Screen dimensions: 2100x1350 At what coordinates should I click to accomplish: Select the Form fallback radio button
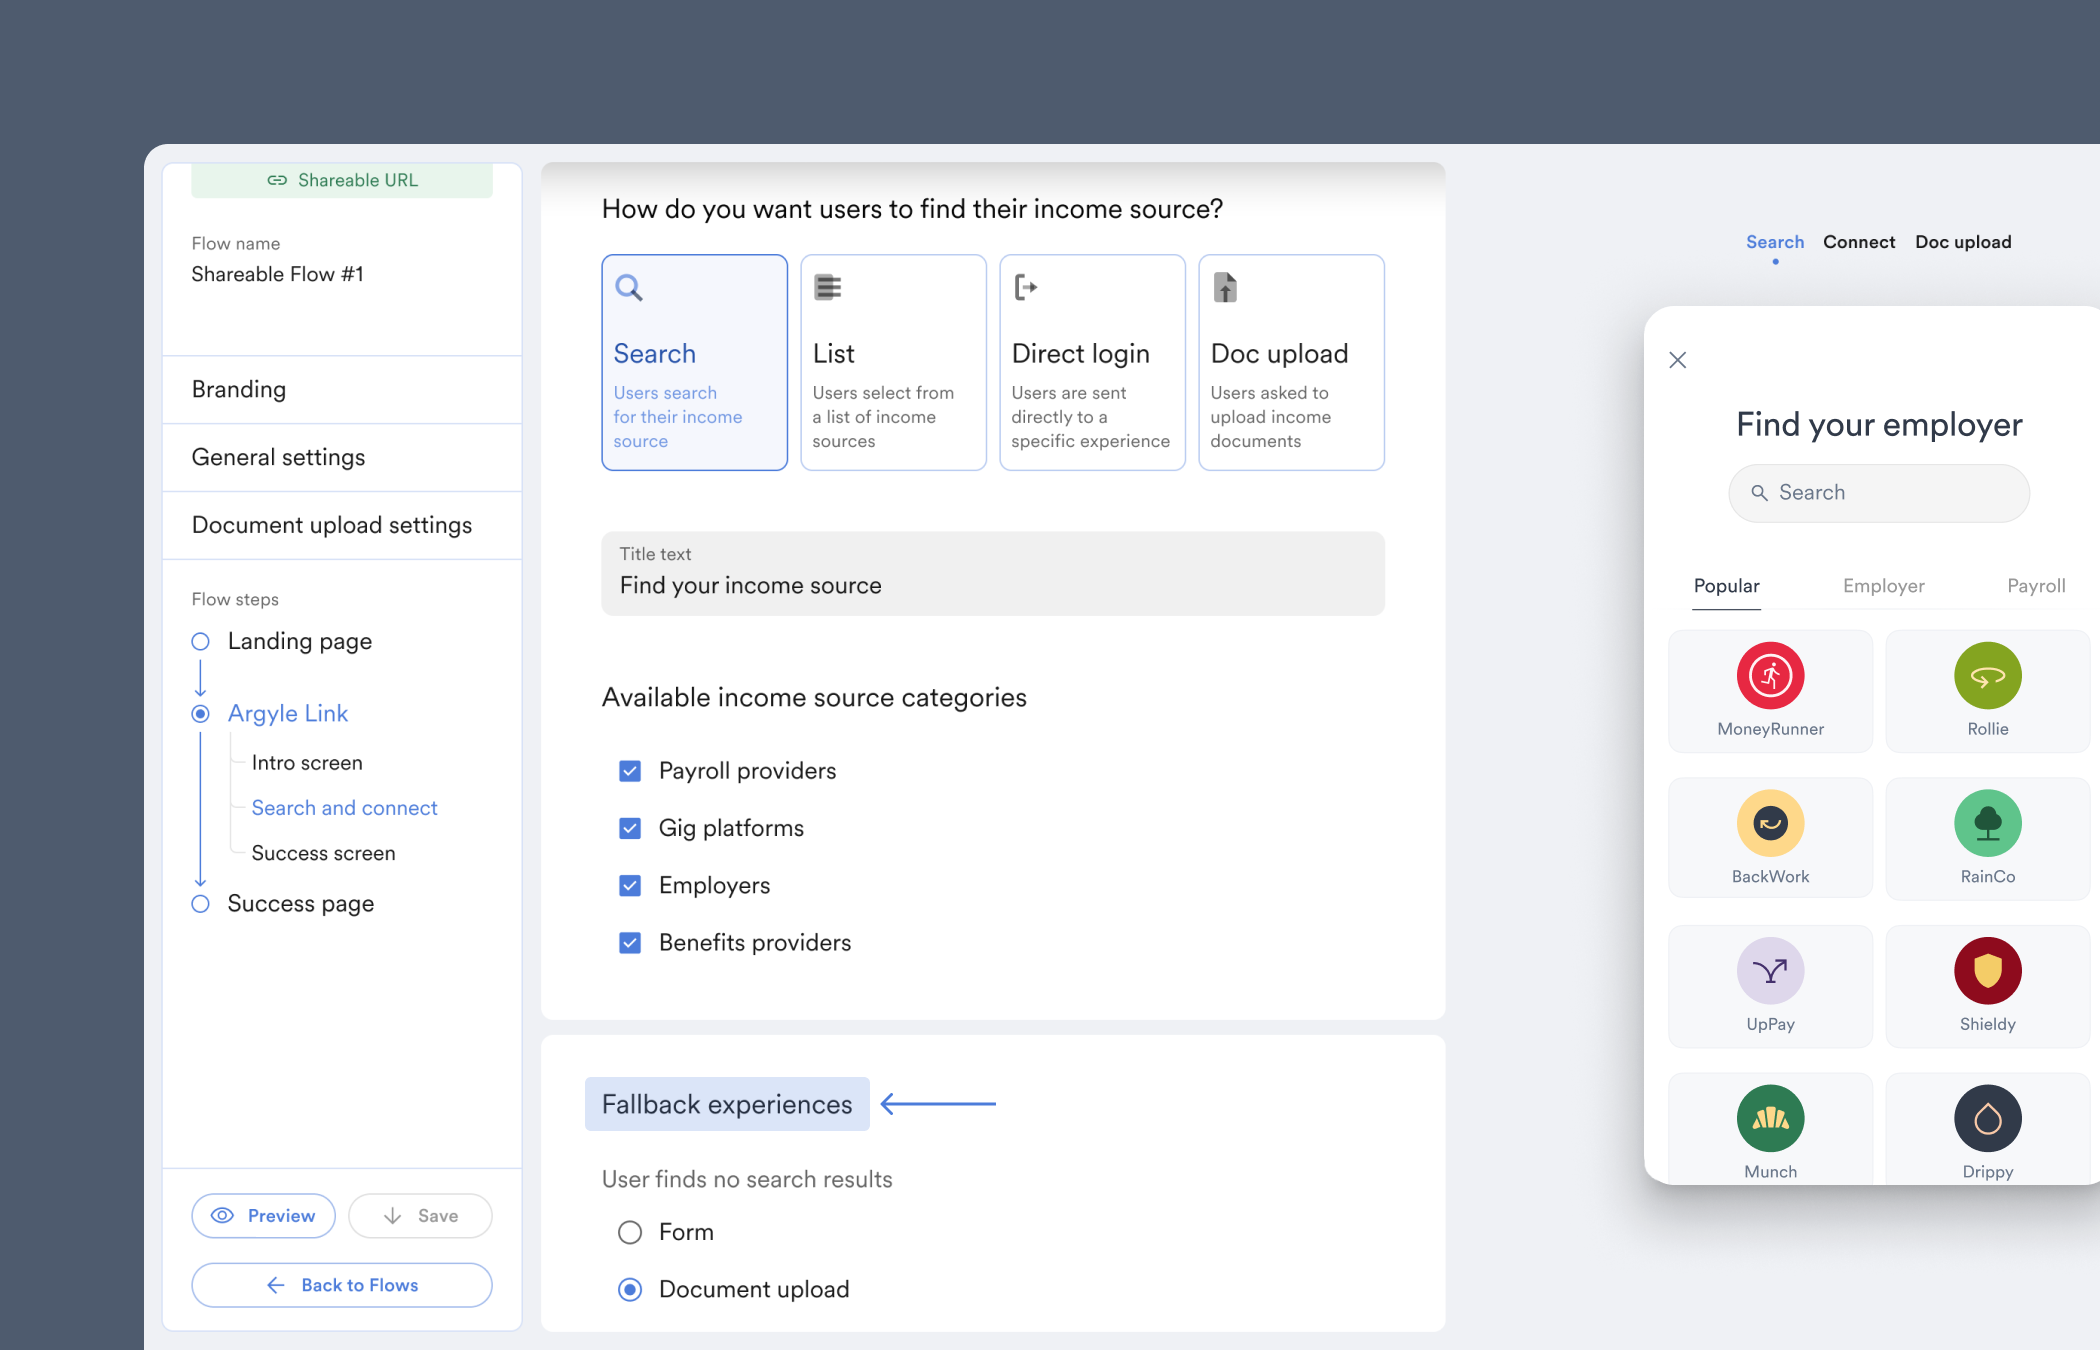click(629, 1232)
